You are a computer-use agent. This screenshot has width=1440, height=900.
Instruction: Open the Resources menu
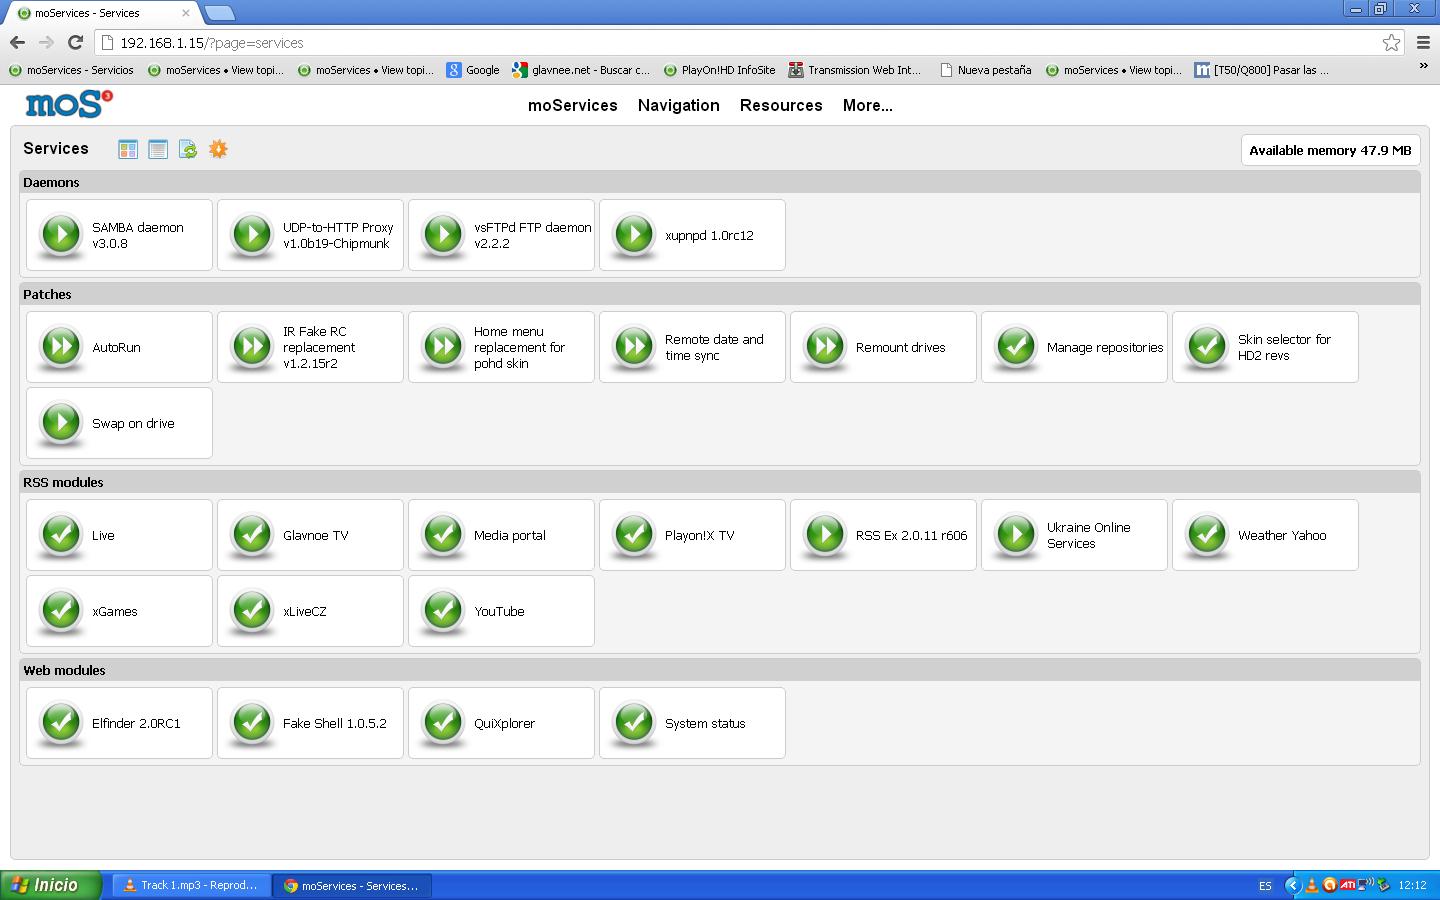[x=781, y=105]
